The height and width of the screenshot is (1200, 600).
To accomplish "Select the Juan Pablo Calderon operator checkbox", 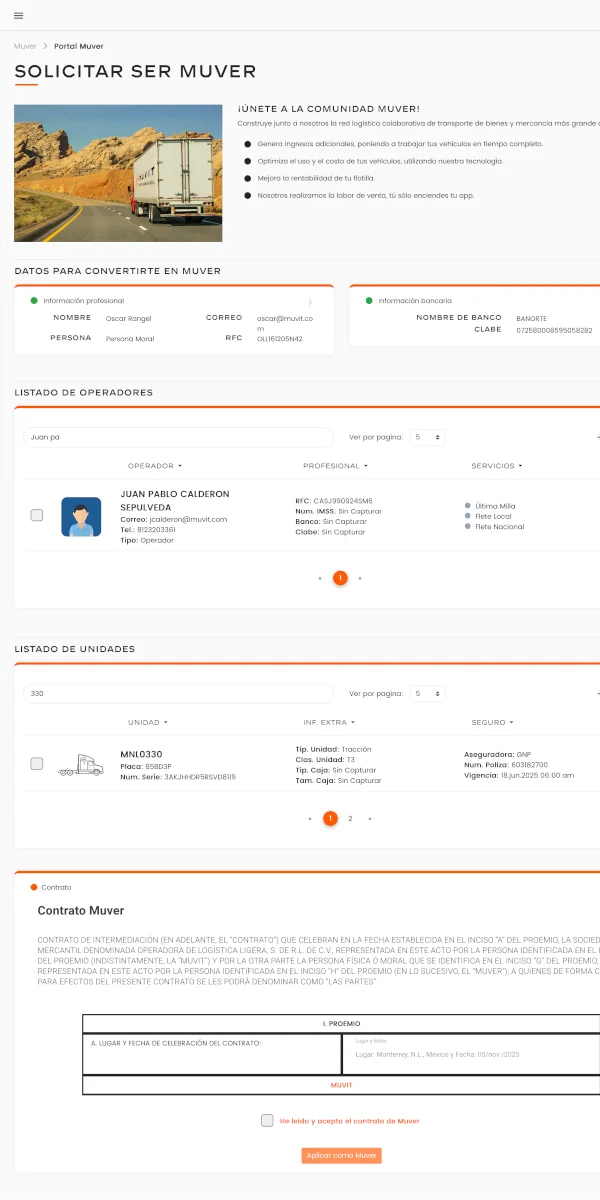I will (37, 515).
